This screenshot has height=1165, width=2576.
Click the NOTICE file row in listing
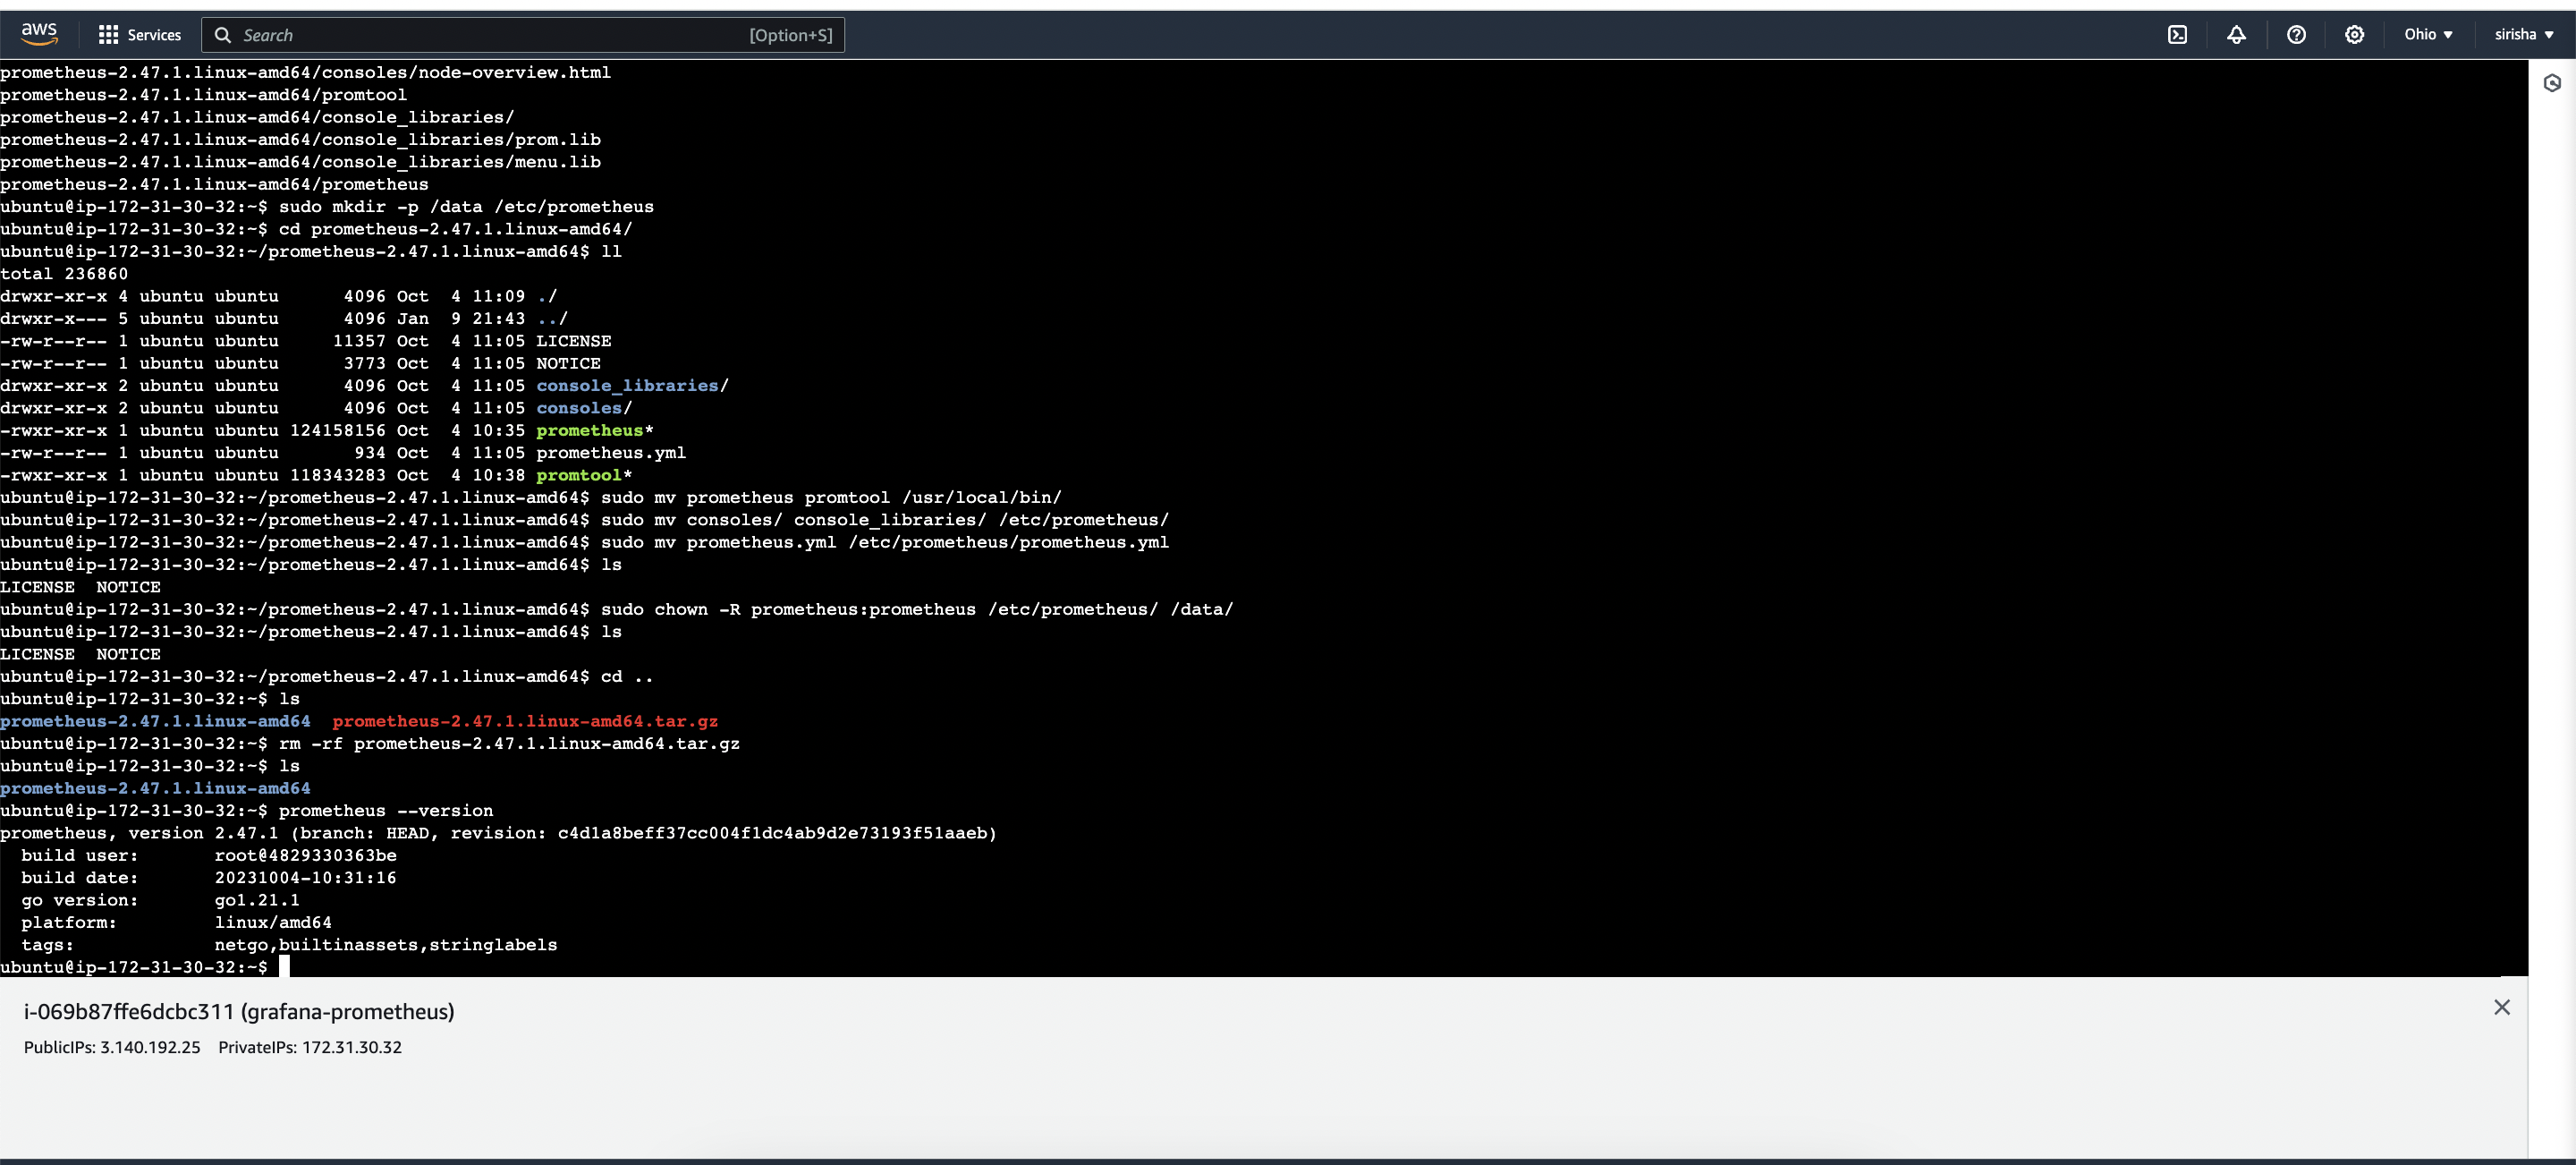tap(300, 363)
